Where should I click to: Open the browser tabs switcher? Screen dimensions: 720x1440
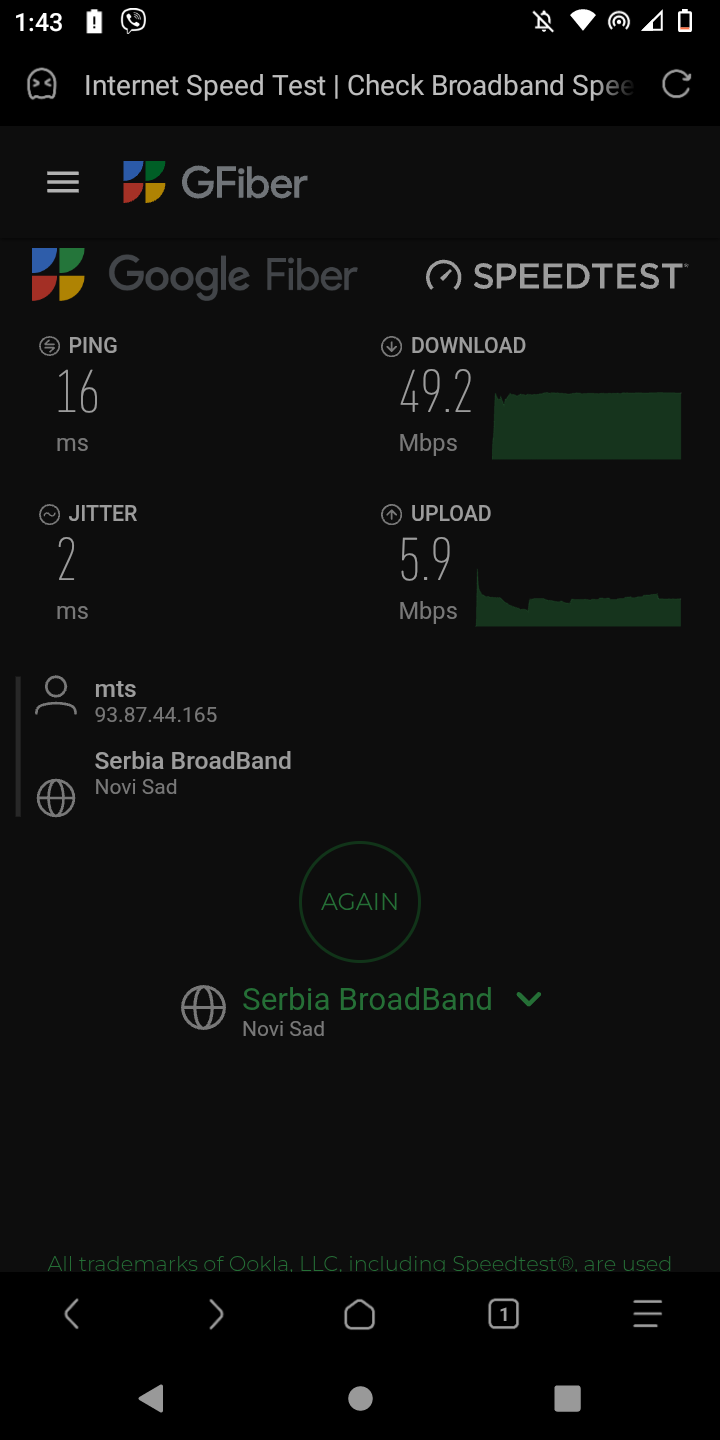(504, 1314)
